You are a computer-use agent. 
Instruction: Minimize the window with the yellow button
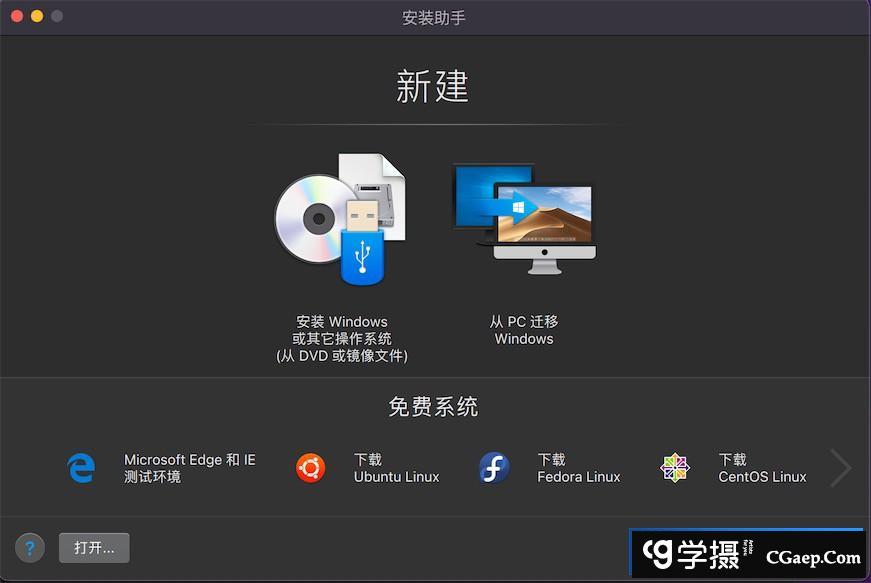coord(37,17)
